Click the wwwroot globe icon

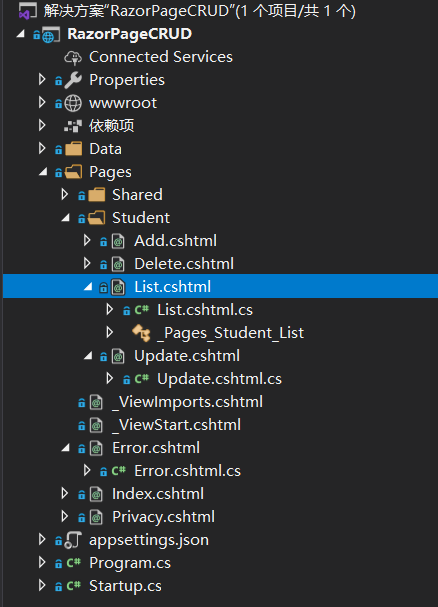(73, 103)
